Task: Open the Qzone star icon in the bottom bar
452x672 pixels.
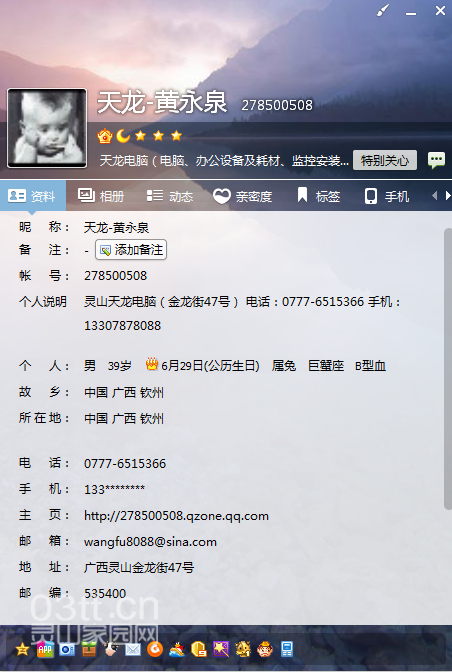Action: click(22, 650)
